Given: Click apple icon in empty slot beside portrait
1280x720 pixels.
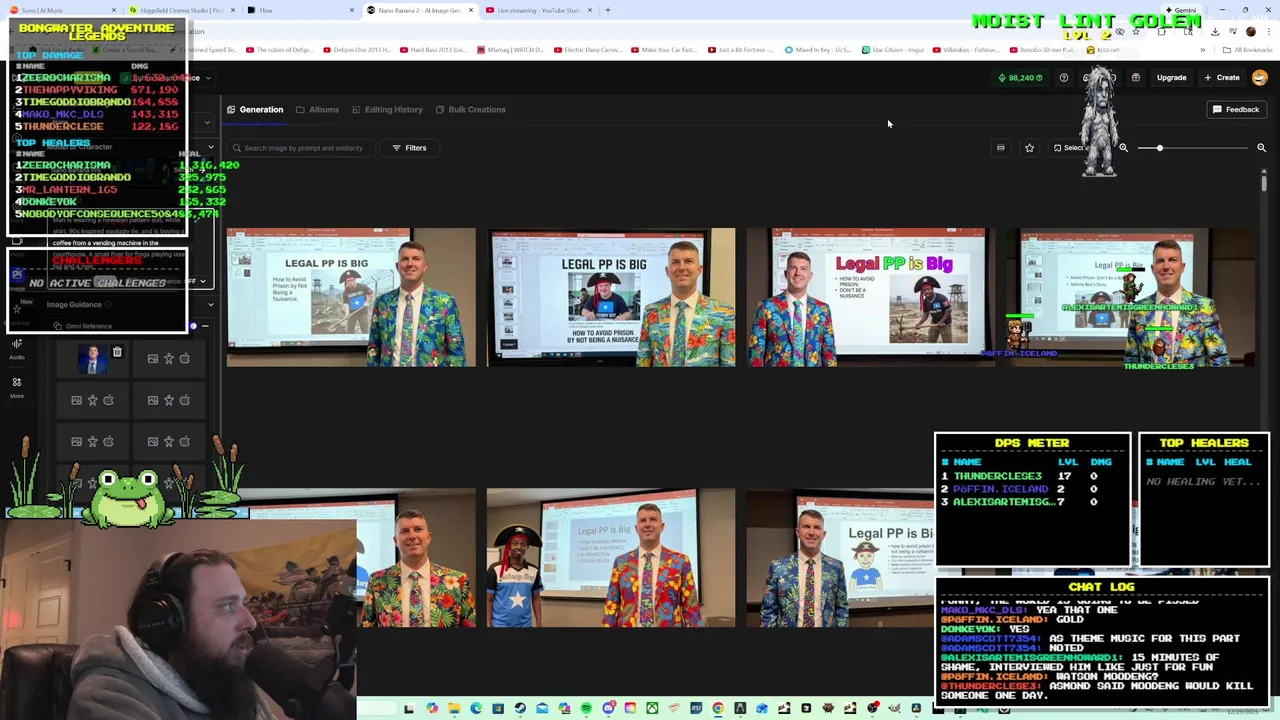Looking at the screenshot, I should pos(185,358).
